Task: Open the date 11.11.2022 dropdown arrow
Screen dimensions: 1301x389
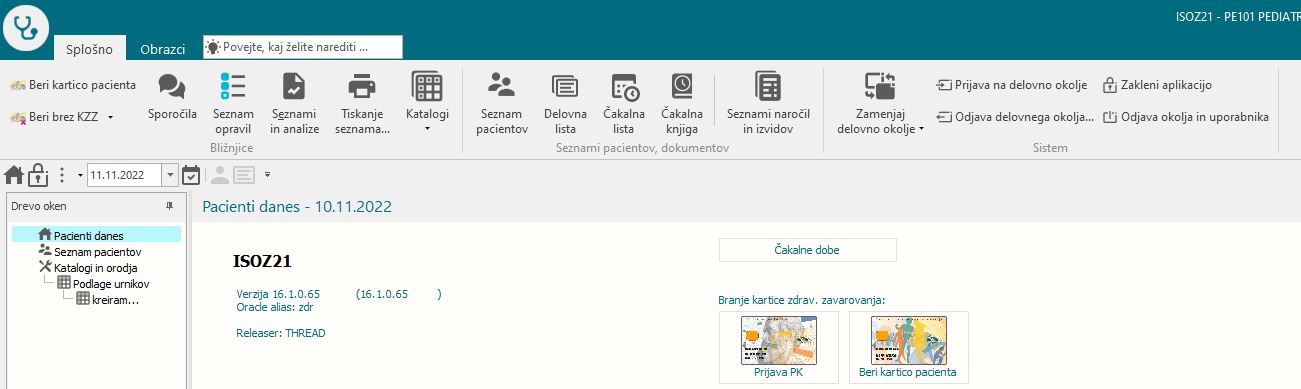Action: pos(169,175)
